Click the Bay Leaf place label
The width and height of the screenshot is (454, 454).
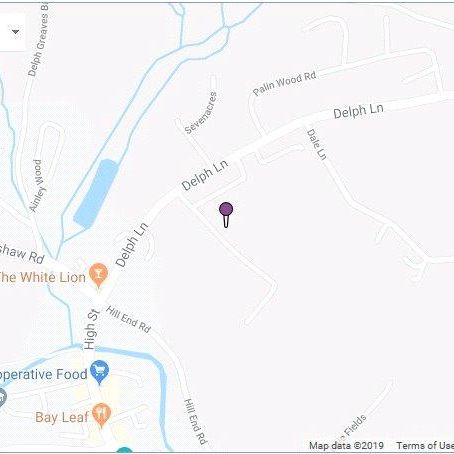(x=62, y=417)
